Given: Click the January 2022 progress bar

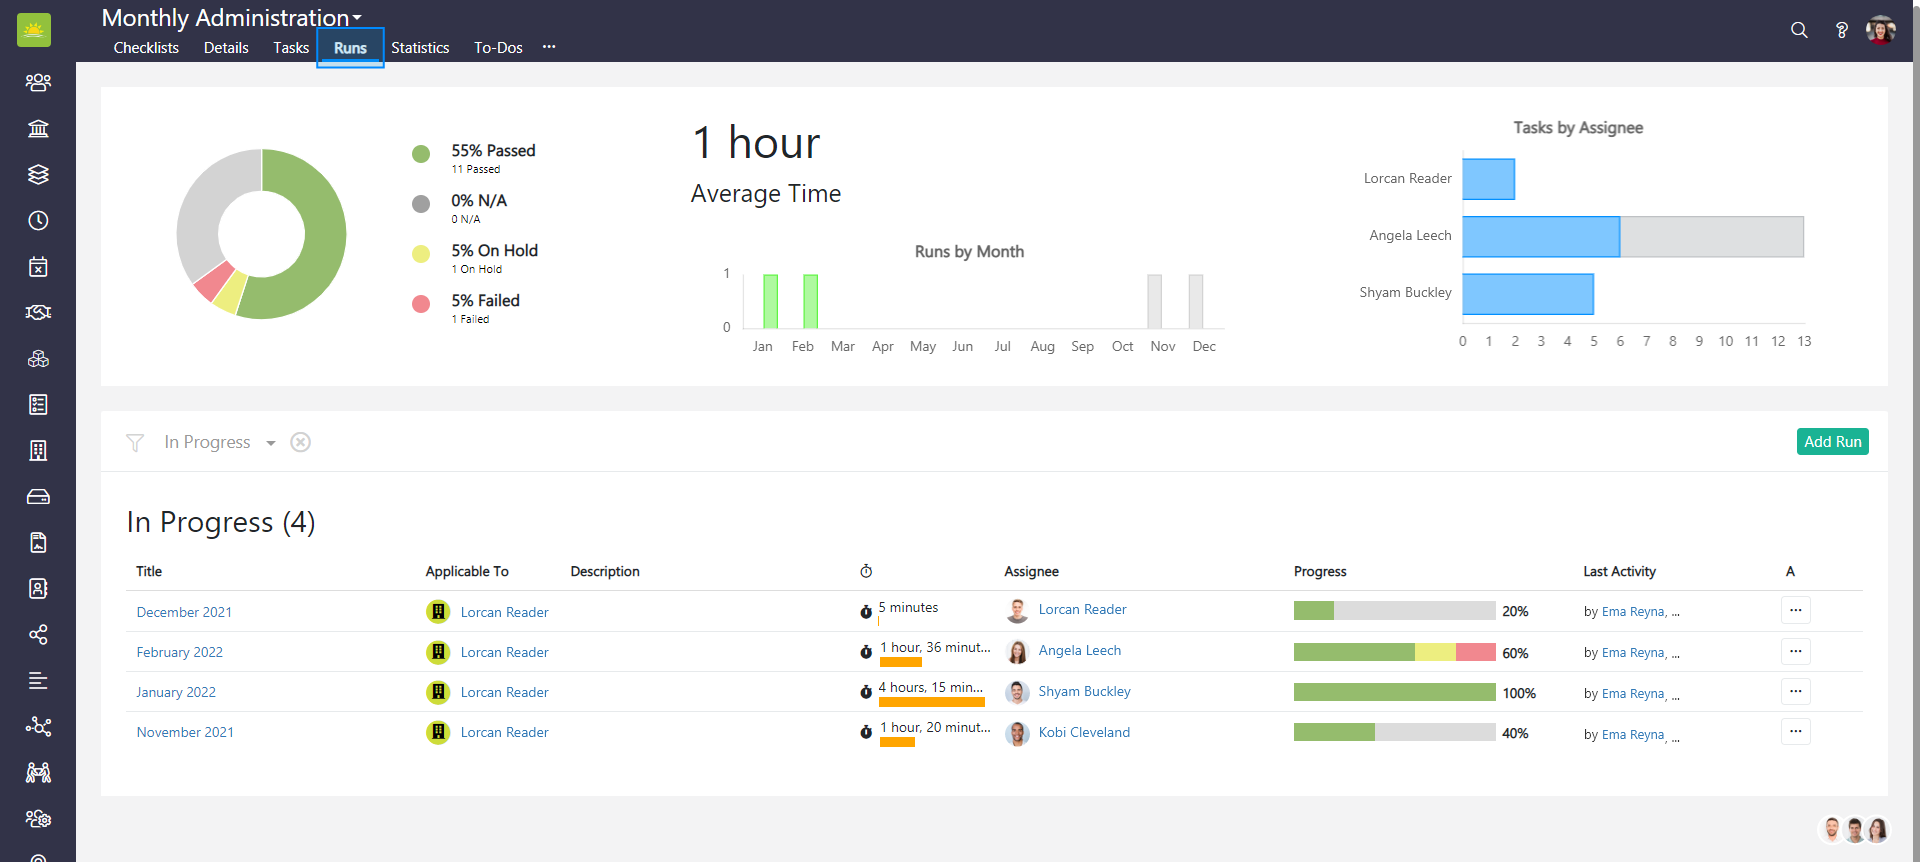Looking at the screenshot, I should point(1394,692).
